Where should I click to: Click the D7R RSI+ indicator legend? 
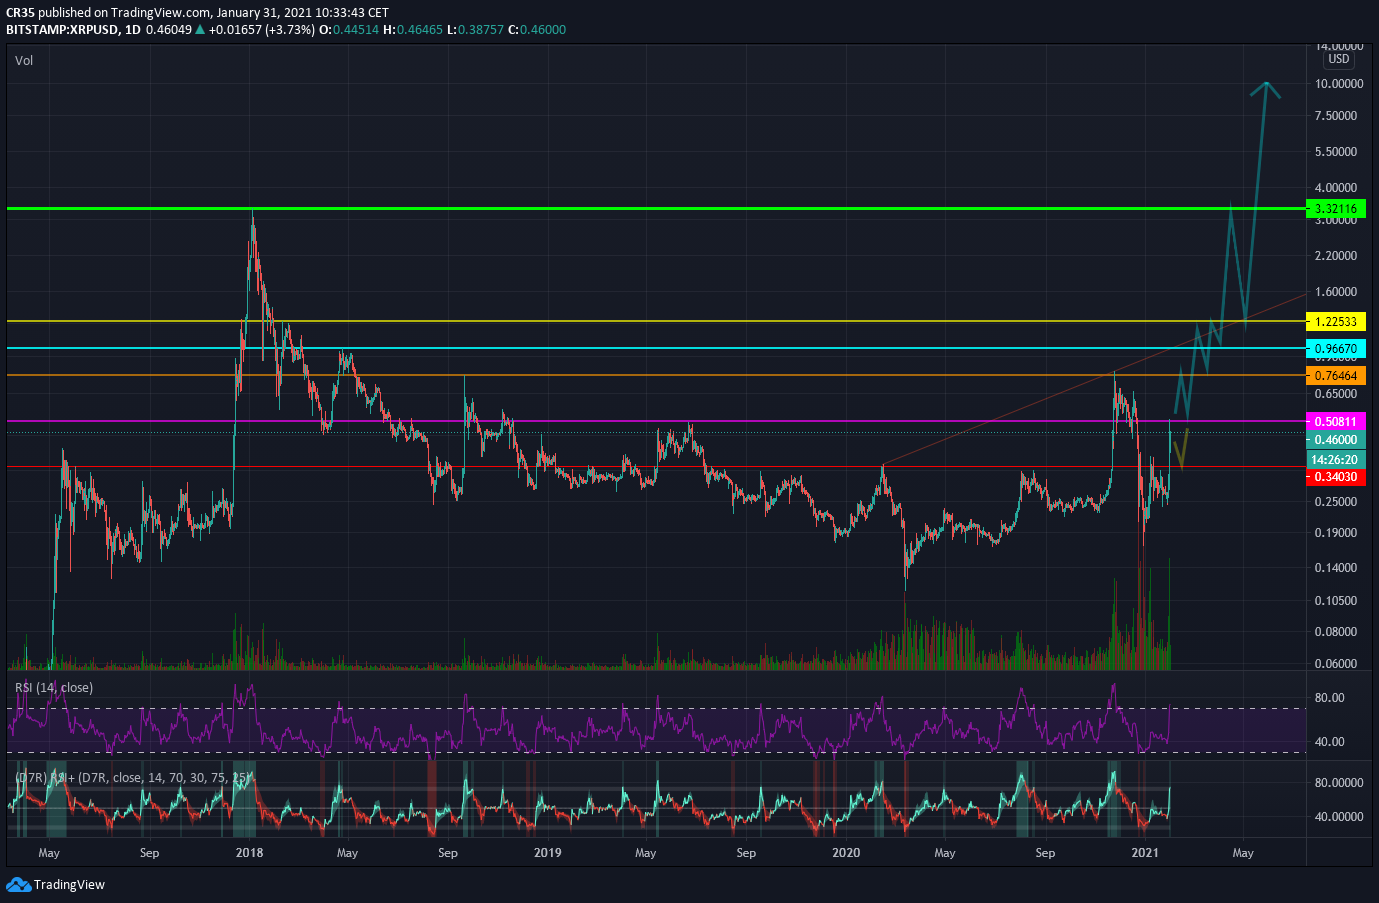pos(132,778)
